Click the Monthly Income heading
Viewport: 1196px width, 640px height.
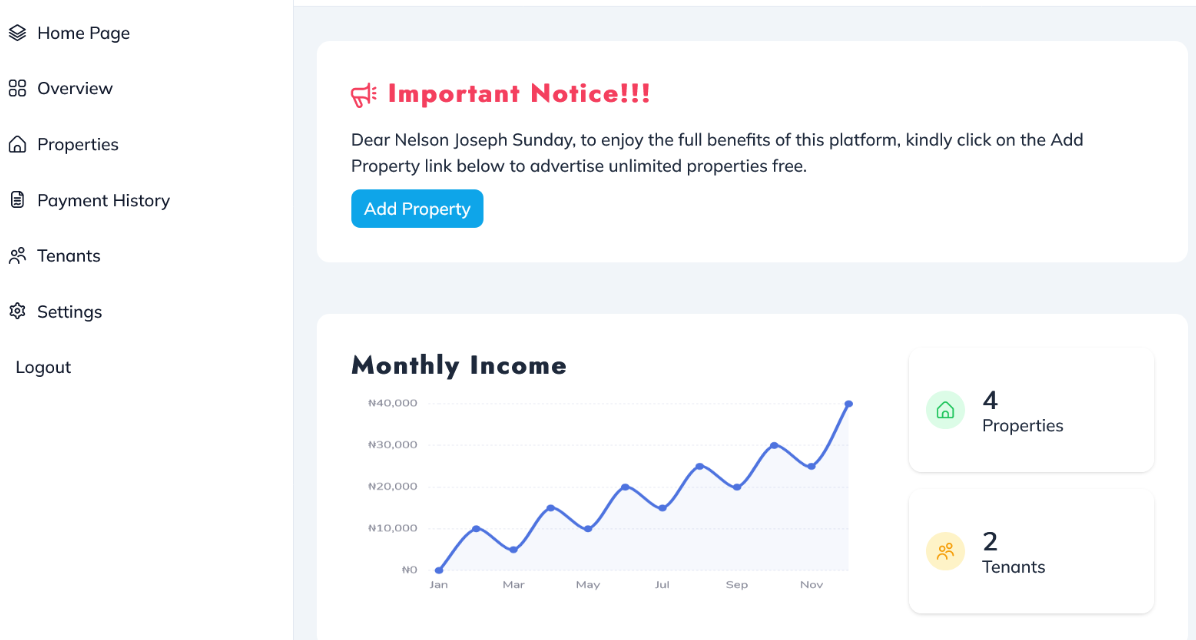pyautogui.click(x=459, y=366)
